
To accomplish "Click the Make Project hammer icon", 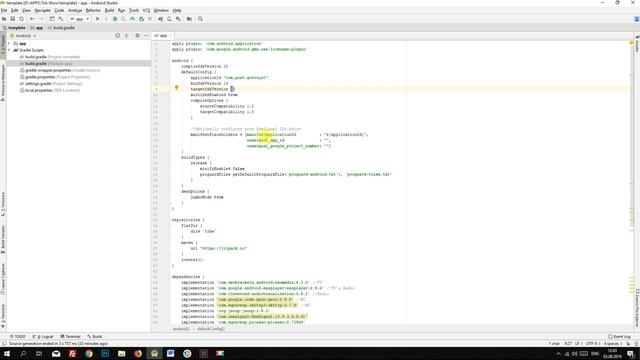I will [61, 19].
